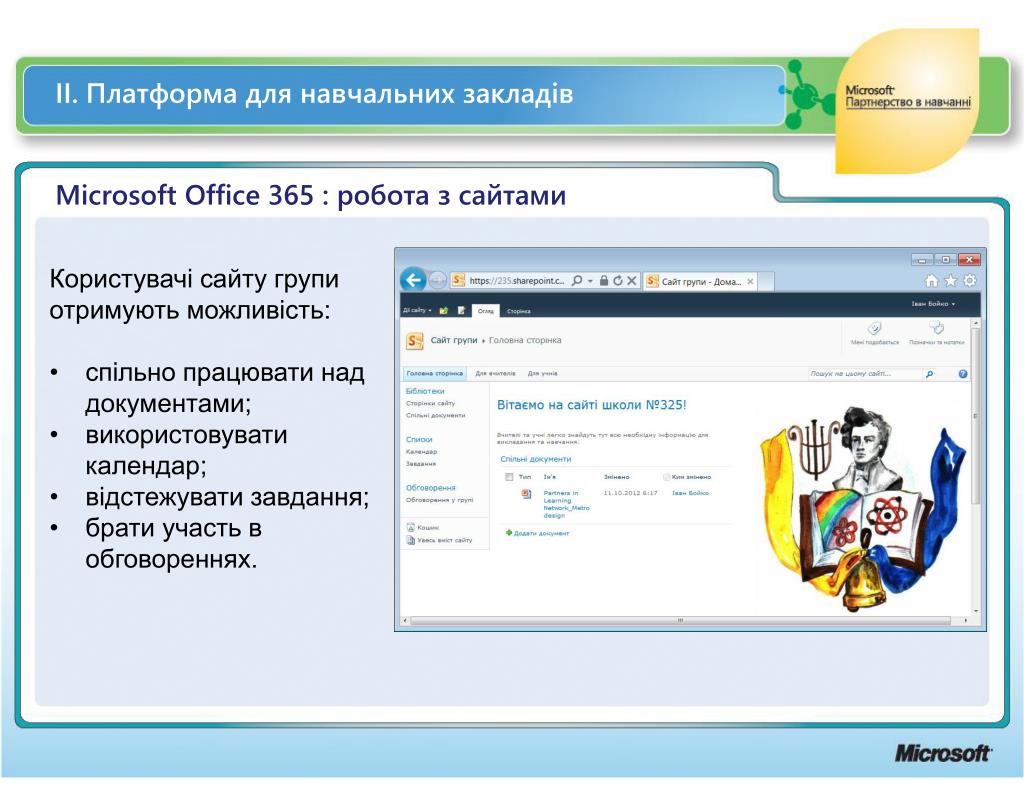Open the 'Іван Бойко' user menu
The width and height of the screenshot is (1024, 789).
tap(933, 304)
